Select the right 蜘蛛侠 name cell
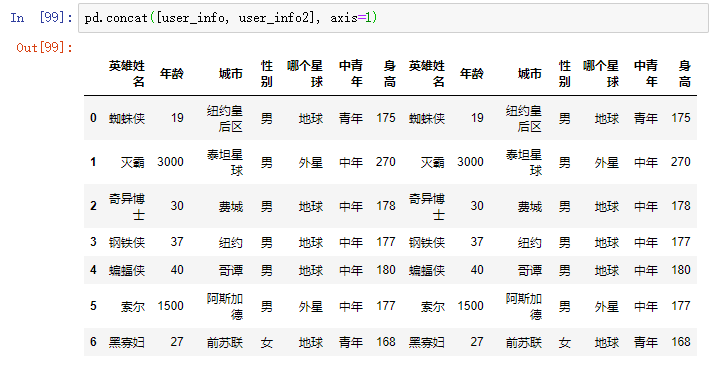 426,118
